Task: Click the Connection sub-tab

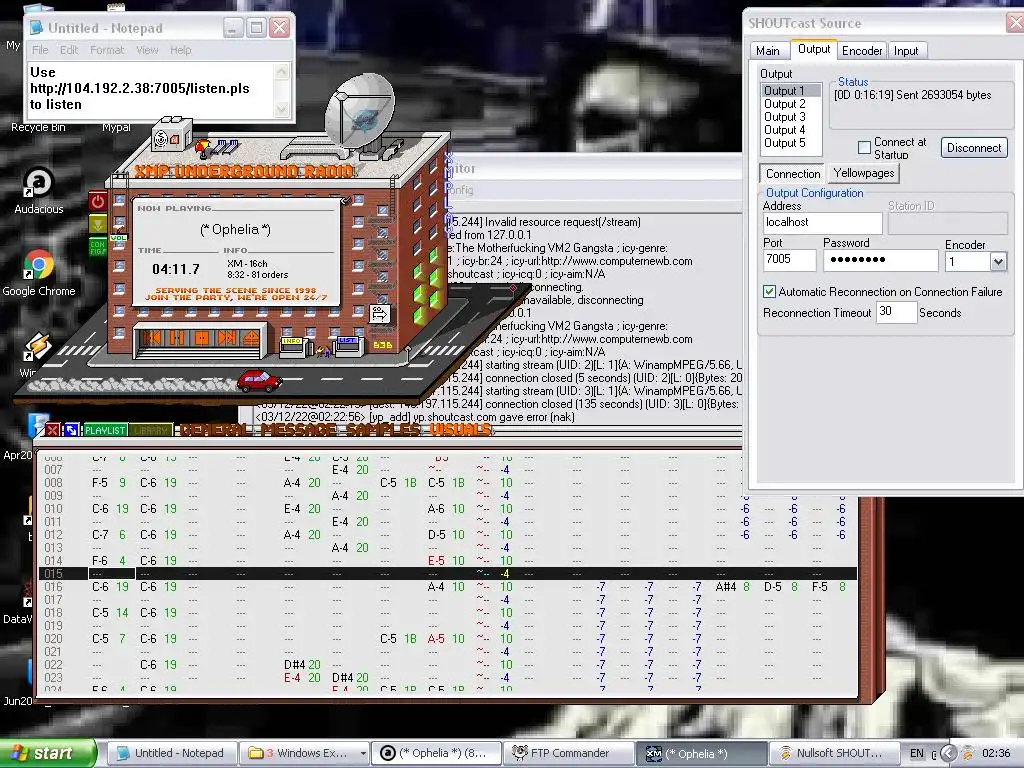Action: (x=793, y=174)
